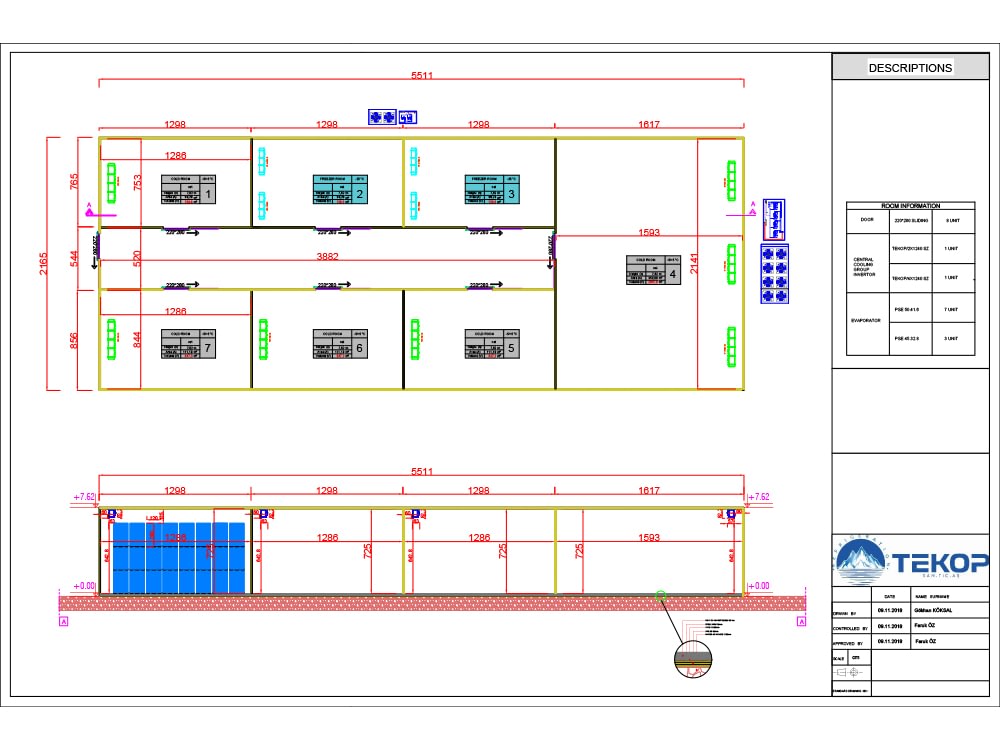Click the eight-fan blue condenser unit
The height and width of the screenshot is (750, 1000).
[774, 274]
